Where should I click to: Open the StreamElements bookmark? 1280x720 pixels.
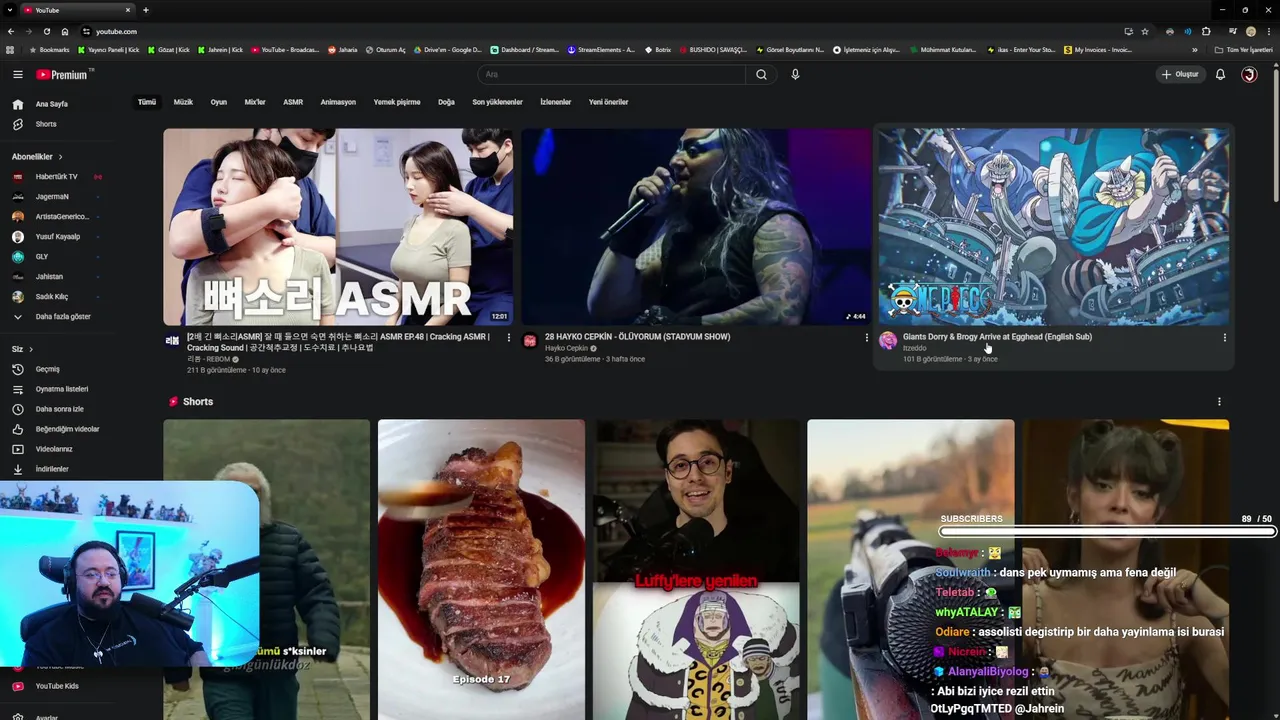[602, 50]
